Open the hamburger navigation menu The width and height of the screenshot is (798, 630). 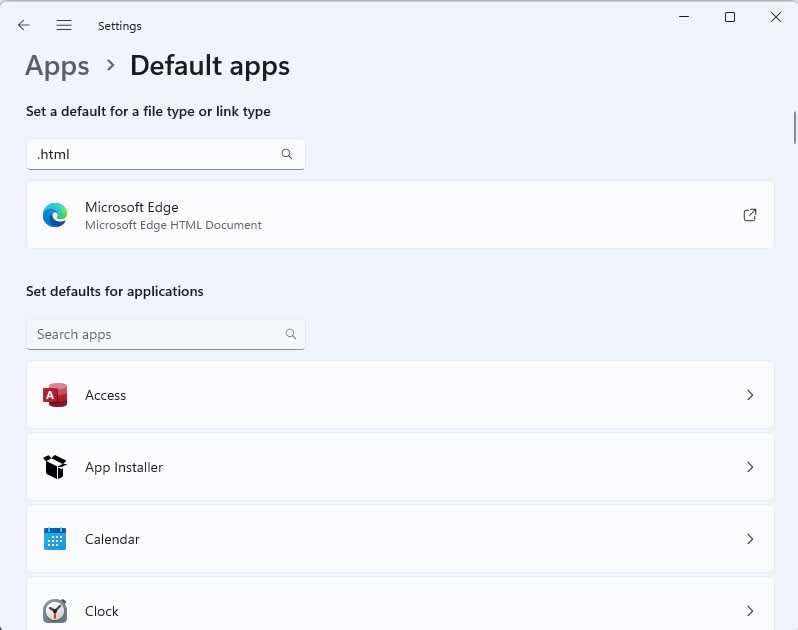(64, 25)
